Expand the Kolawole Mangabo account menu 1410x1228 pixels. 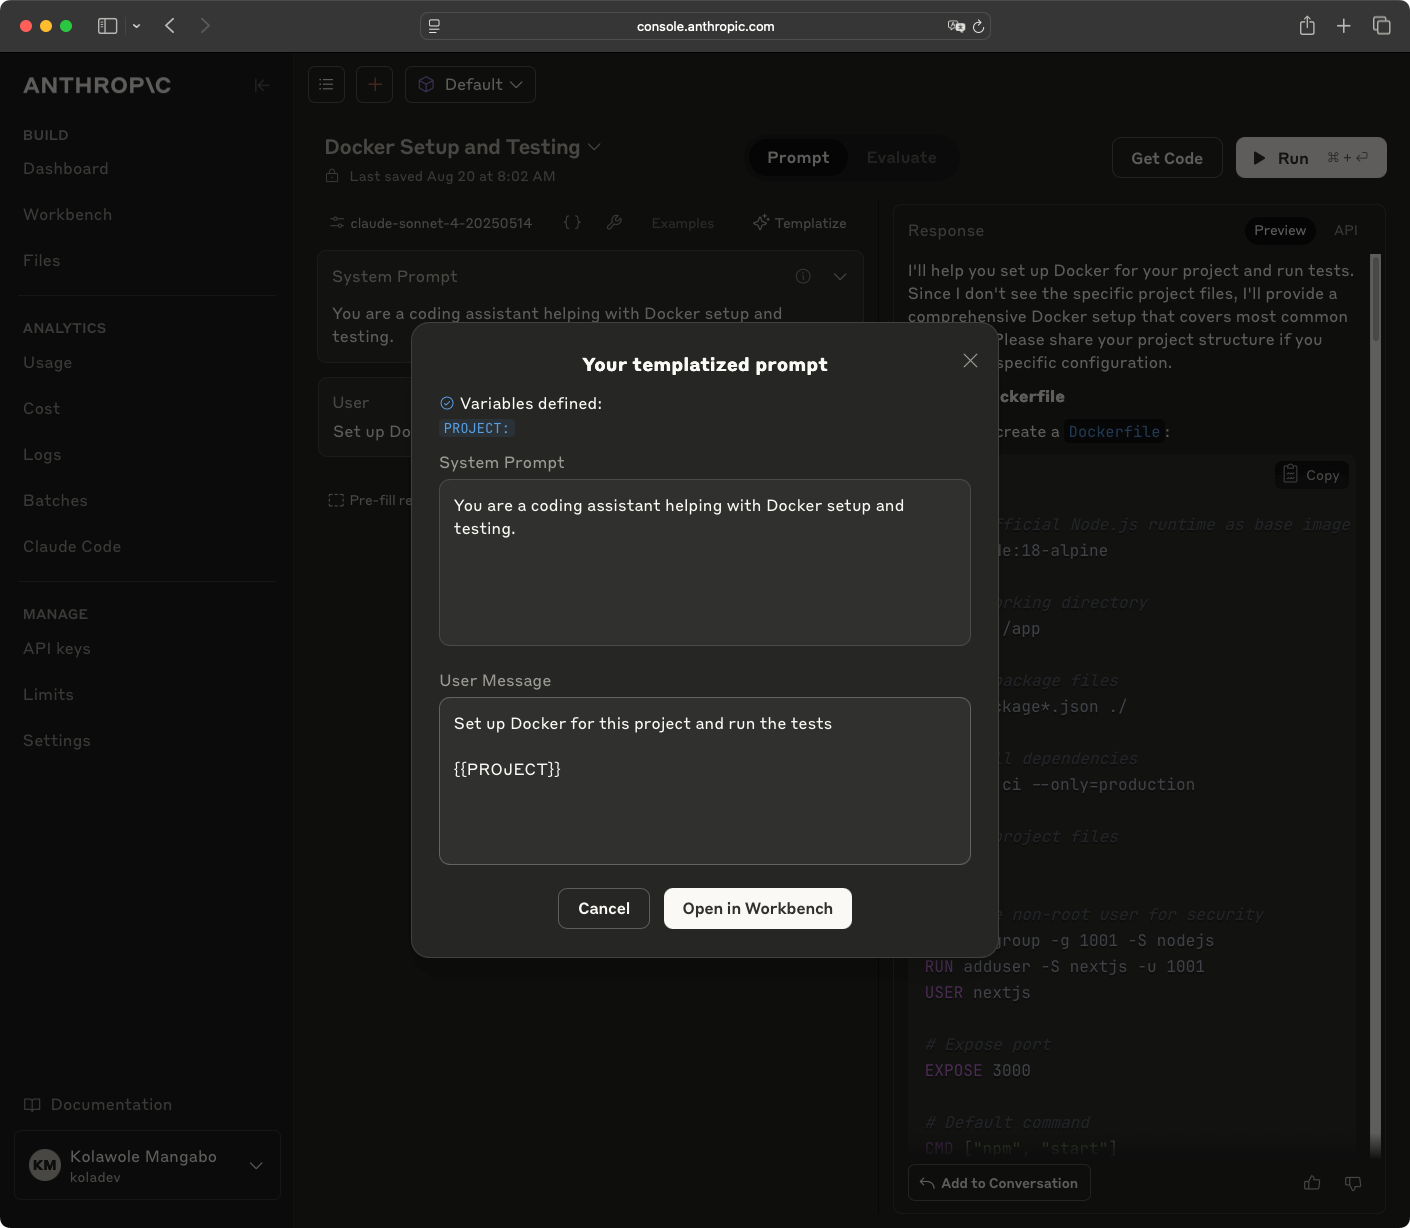point(257,1165)
